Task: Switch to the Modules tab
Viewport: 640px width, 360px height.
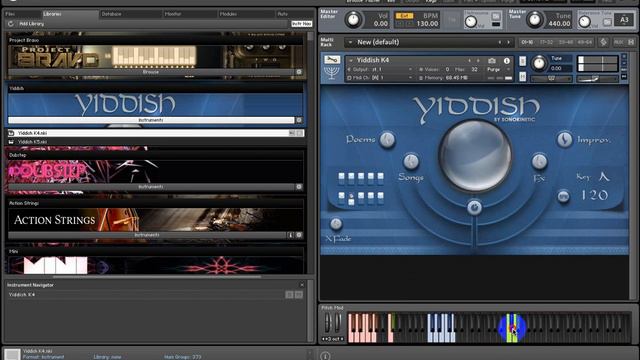Action: [246, 14]
